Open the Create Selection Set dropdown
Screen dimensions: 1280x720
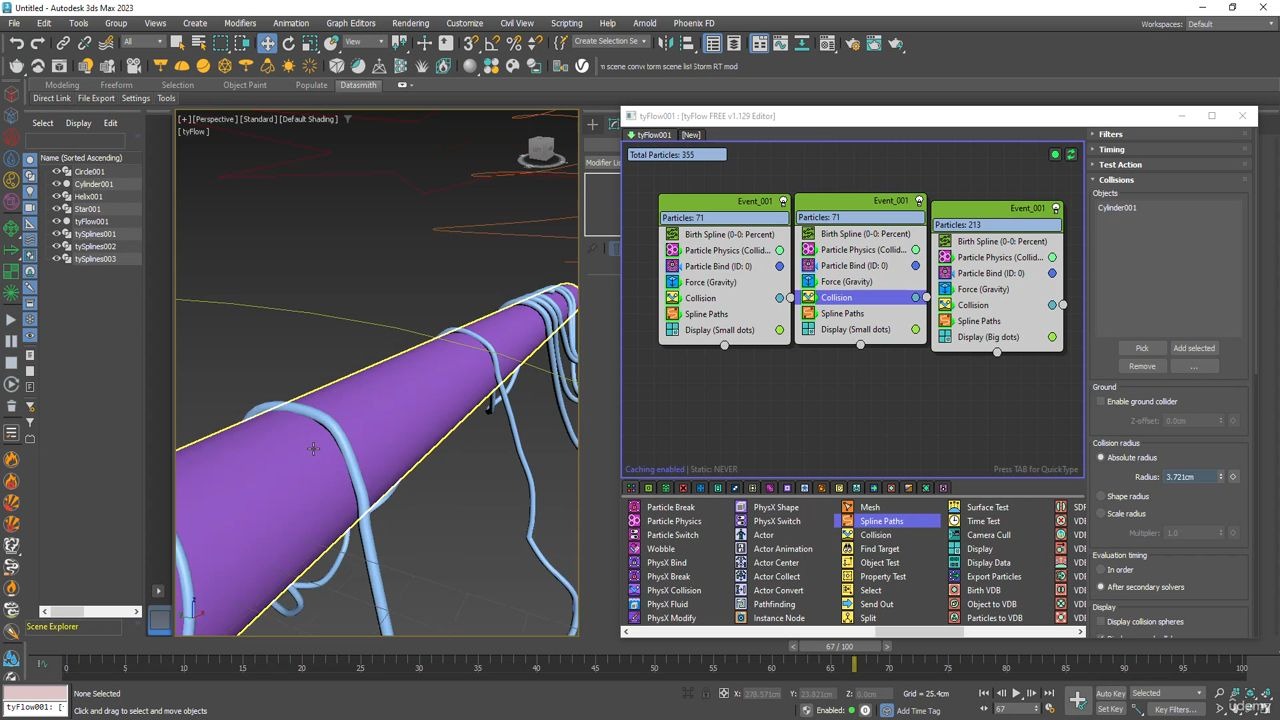pyautogui.click(x=609, y=42)
